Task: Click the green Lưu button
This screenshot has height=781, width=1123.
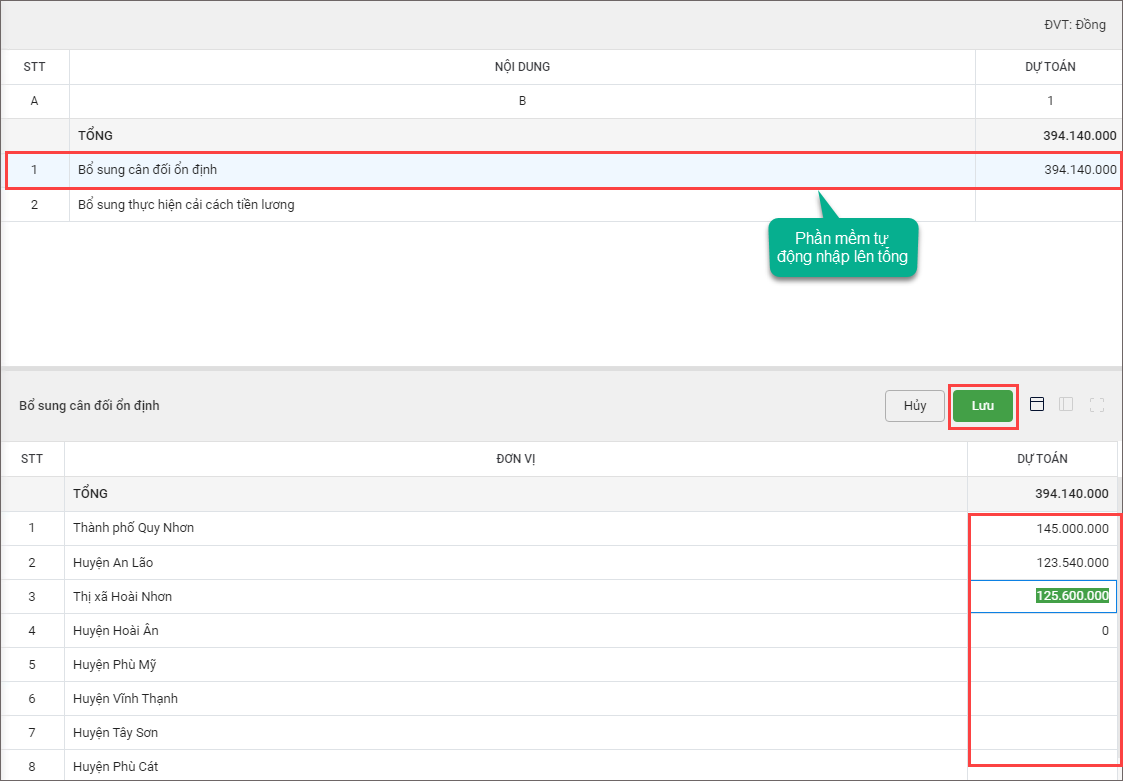Action: pos(983,406)
